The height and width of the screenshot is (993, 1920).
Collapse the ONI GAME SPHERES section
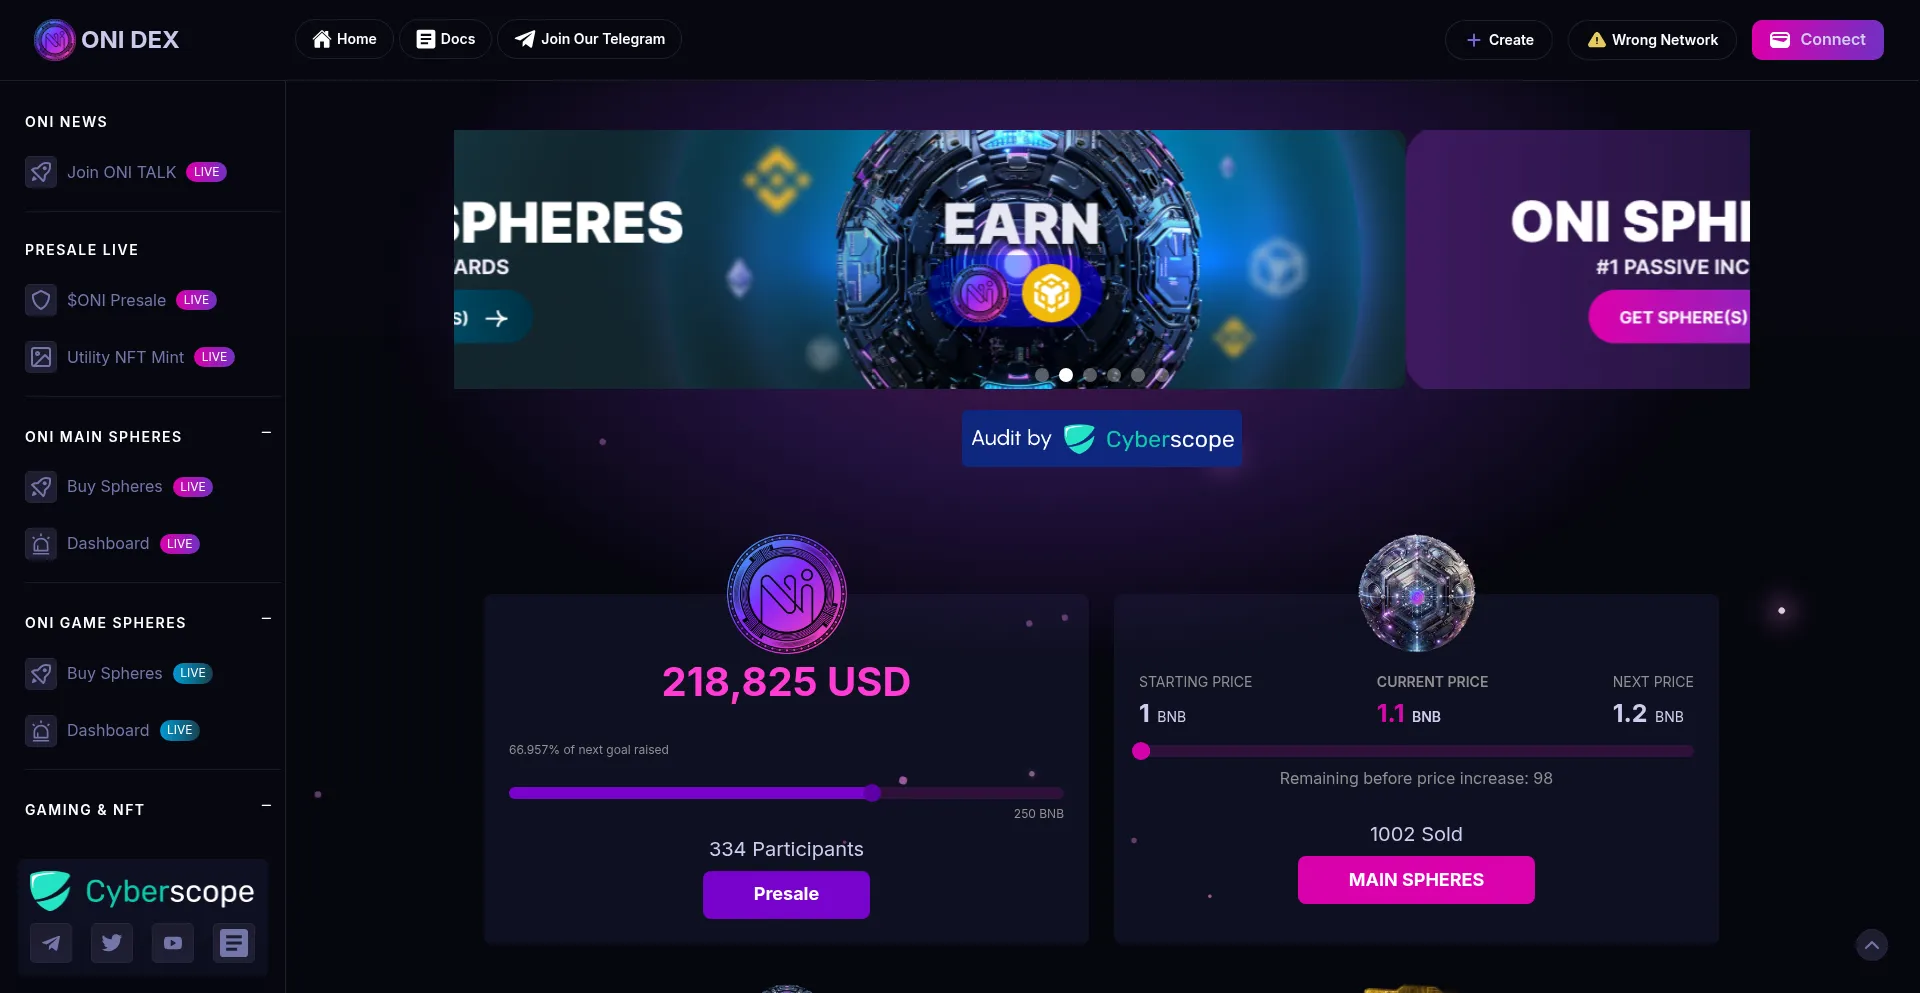266,619
